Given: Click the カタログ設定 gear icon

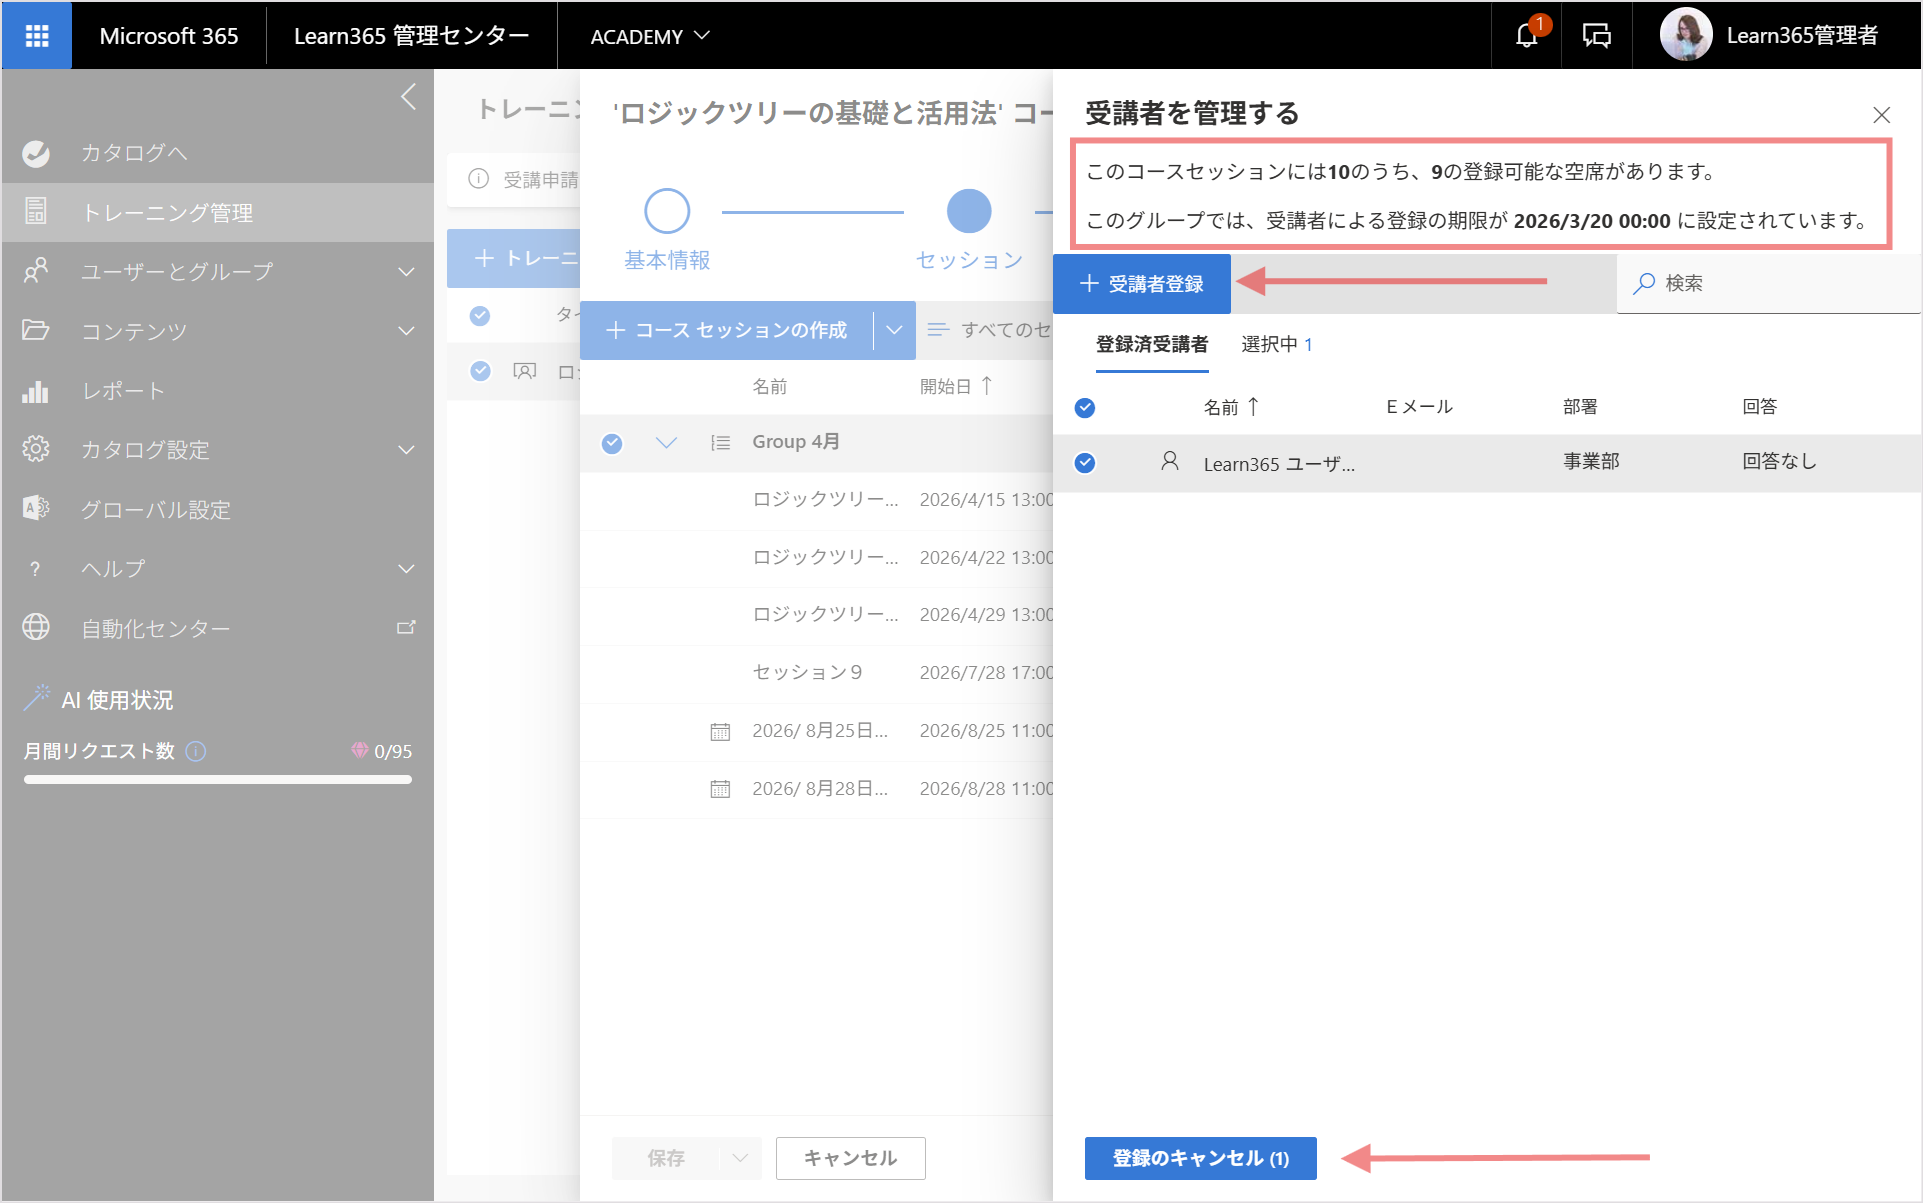Looking at the screenshot, I should point(36,449).
